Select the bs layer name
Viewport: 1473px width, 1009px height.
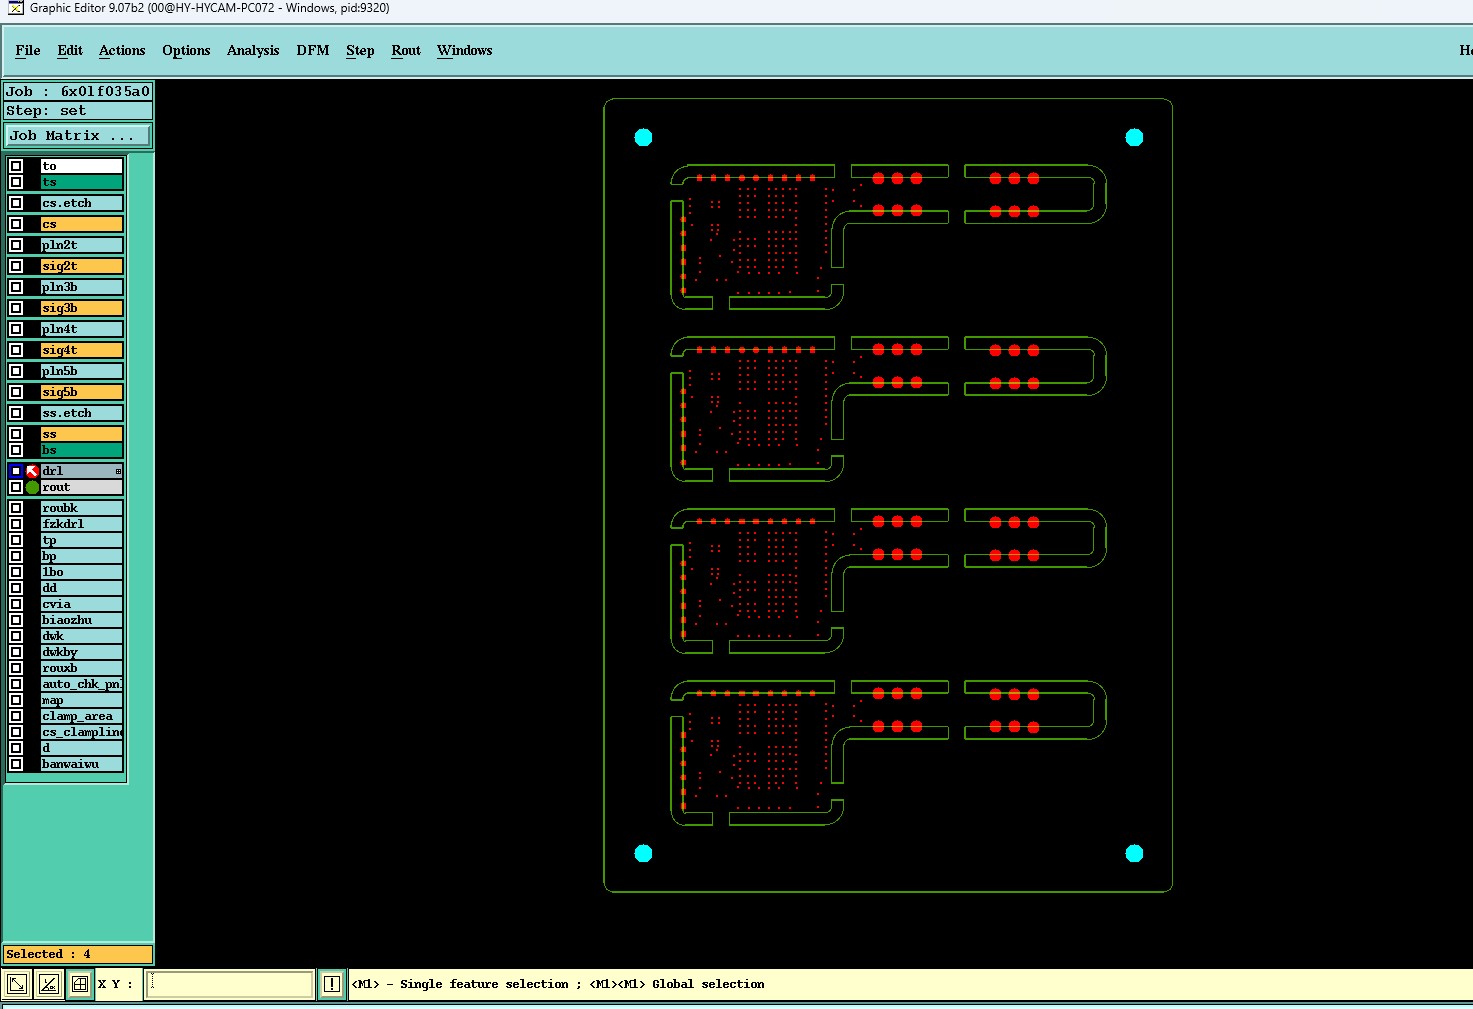82,450
